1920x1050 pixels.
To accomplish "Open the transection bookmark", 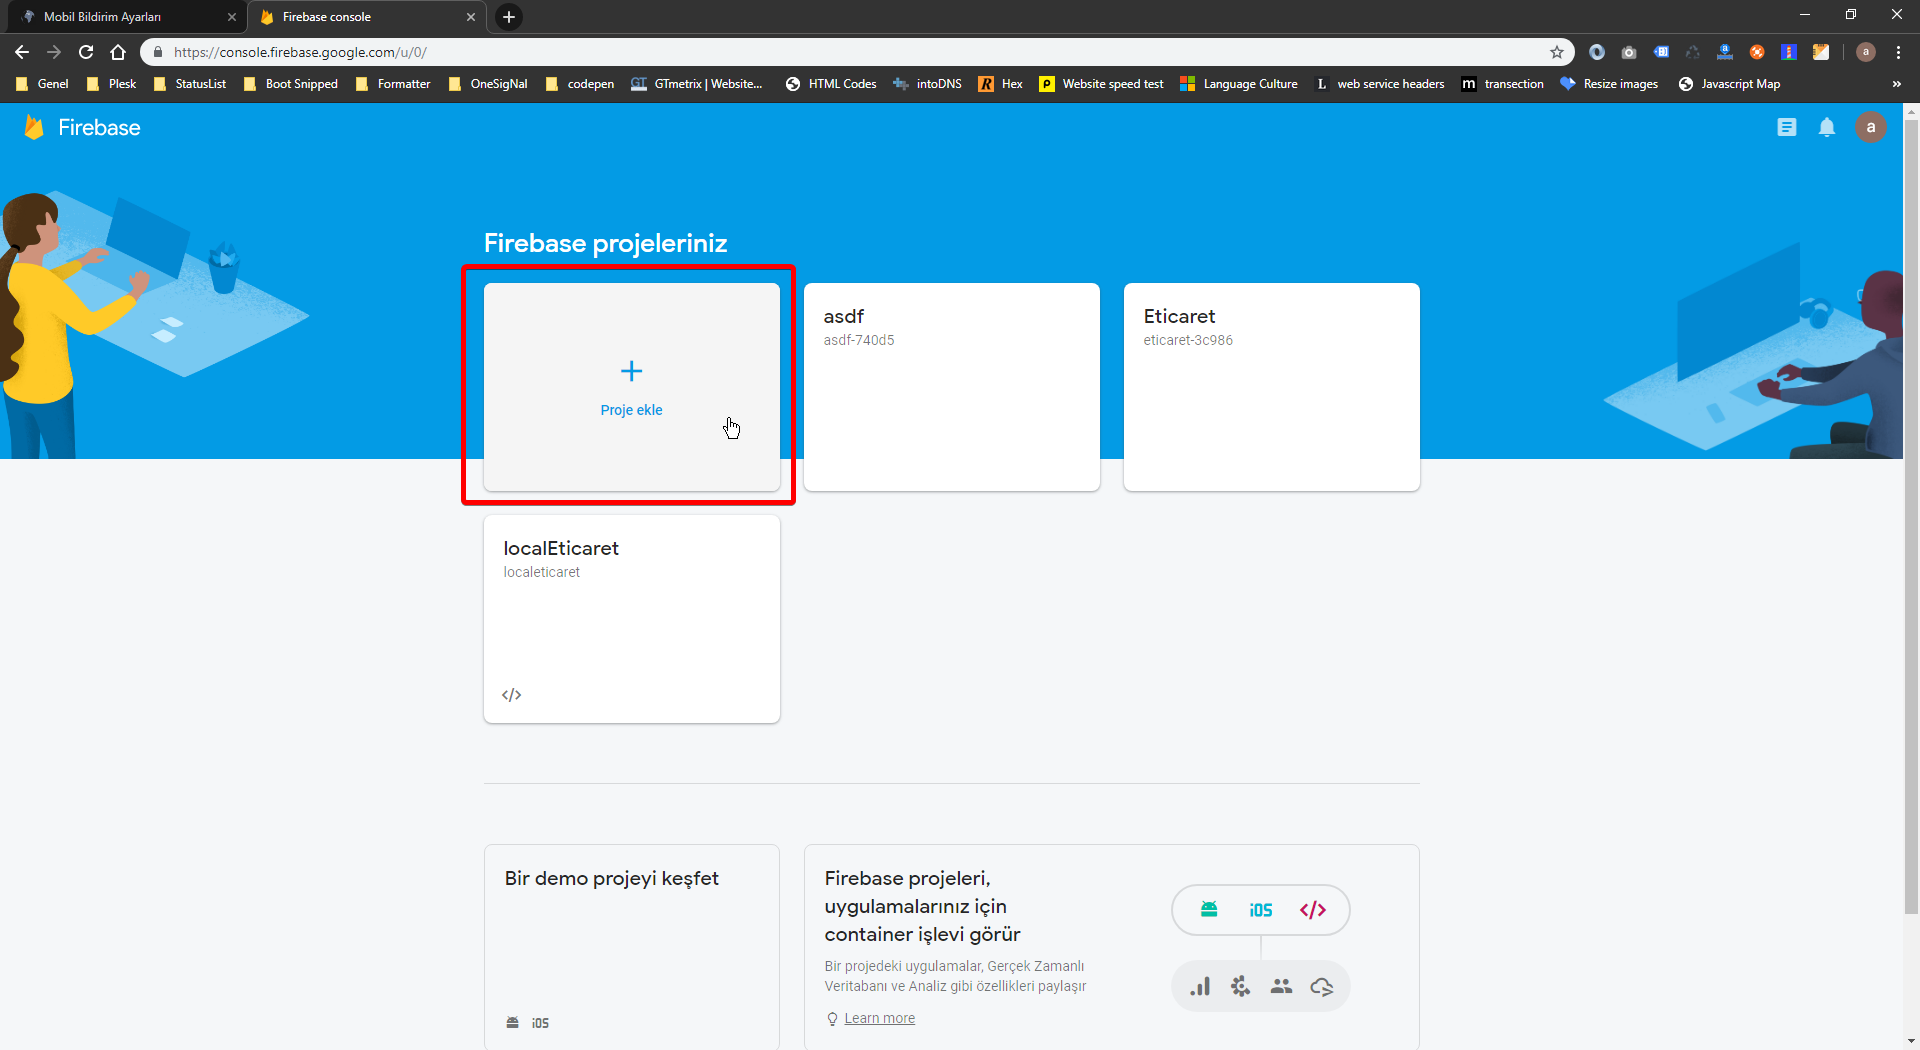I will pyautogui.click(x=1503, y=84).
